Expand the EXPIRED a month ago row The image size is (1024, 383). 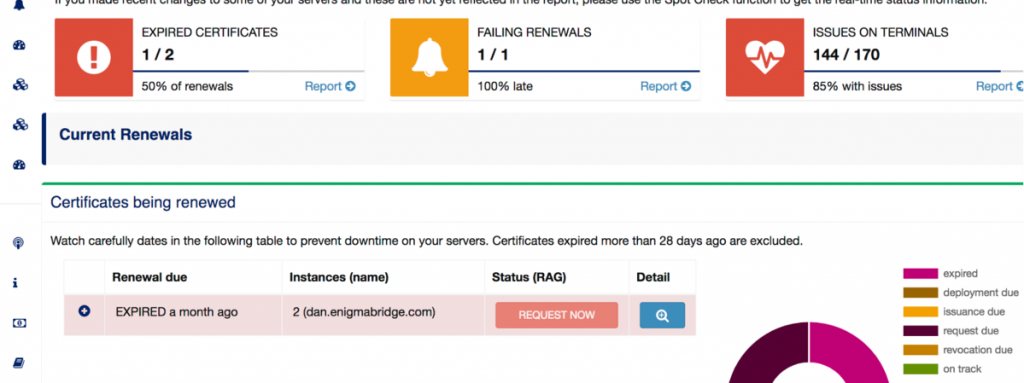tap(84, 312)
